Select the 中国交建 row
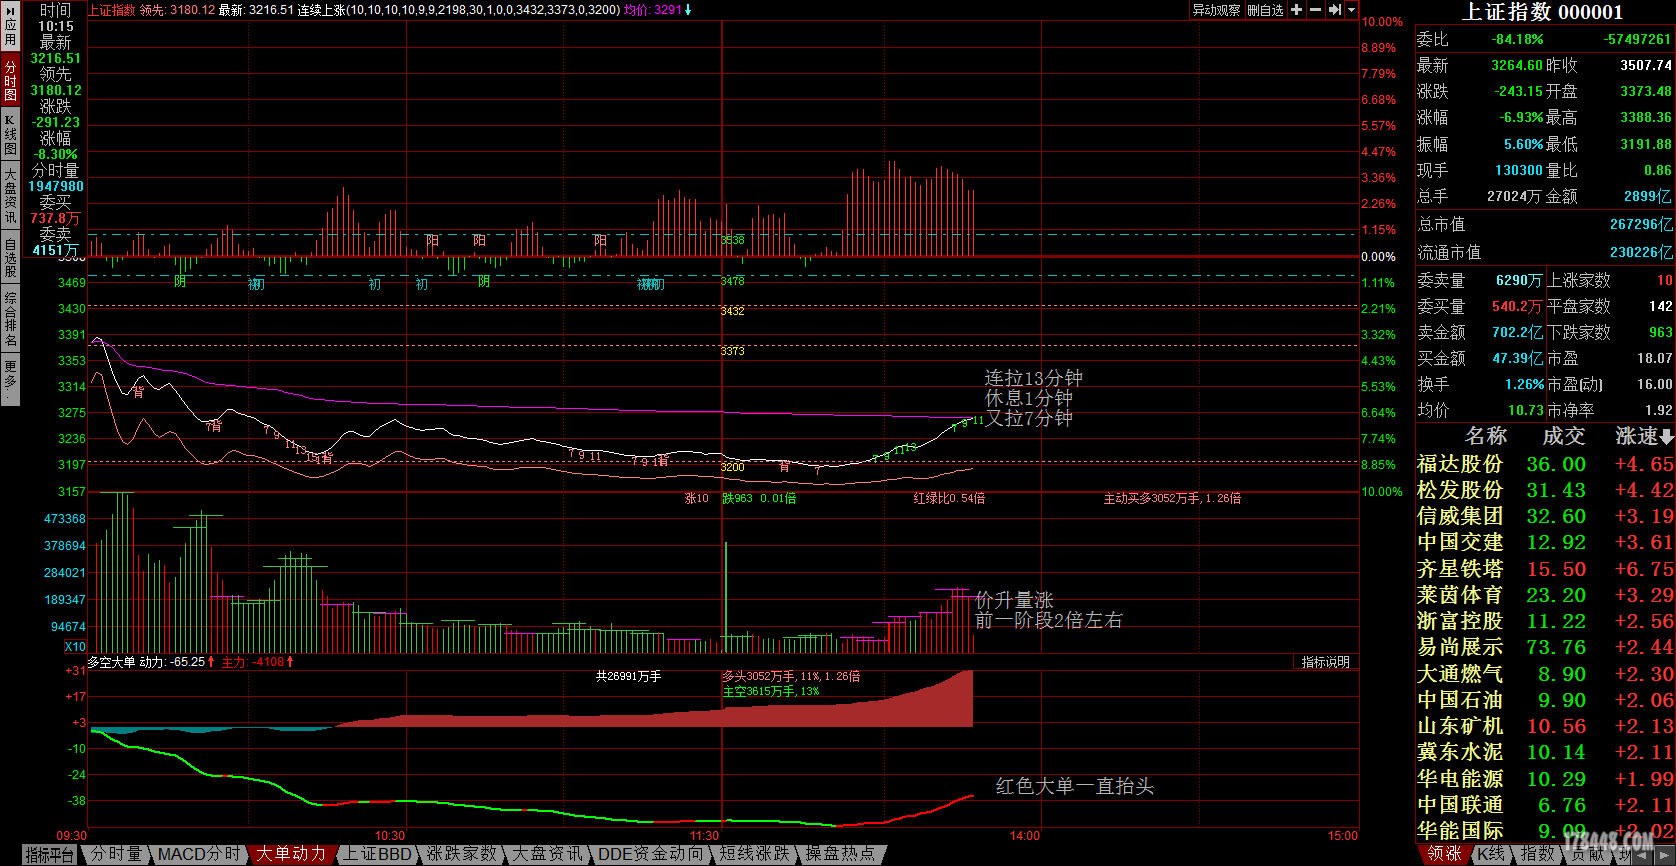Viewport: 1676px width, 866px height. coord(1545,542)
